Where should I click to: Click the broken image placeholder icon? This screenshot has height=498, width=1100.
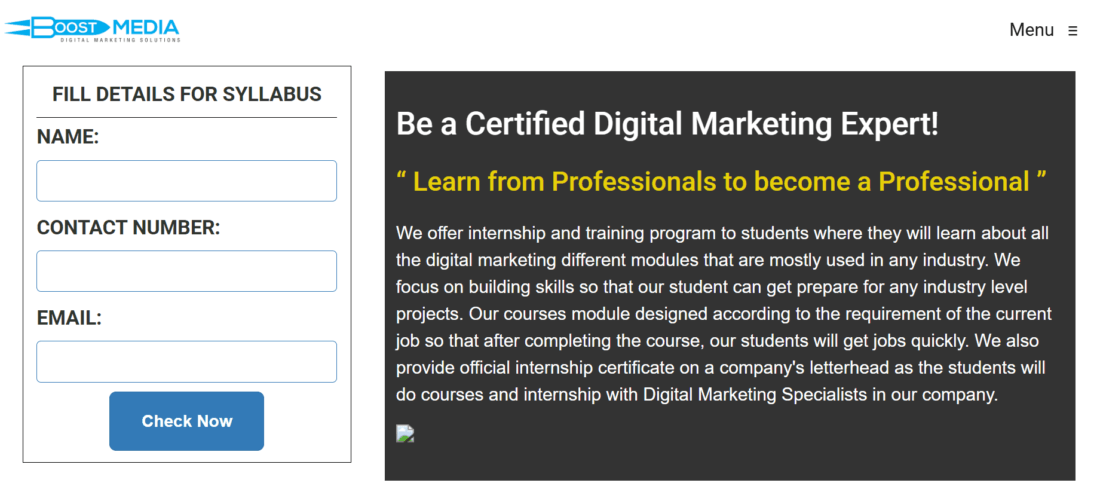[405, 433]
